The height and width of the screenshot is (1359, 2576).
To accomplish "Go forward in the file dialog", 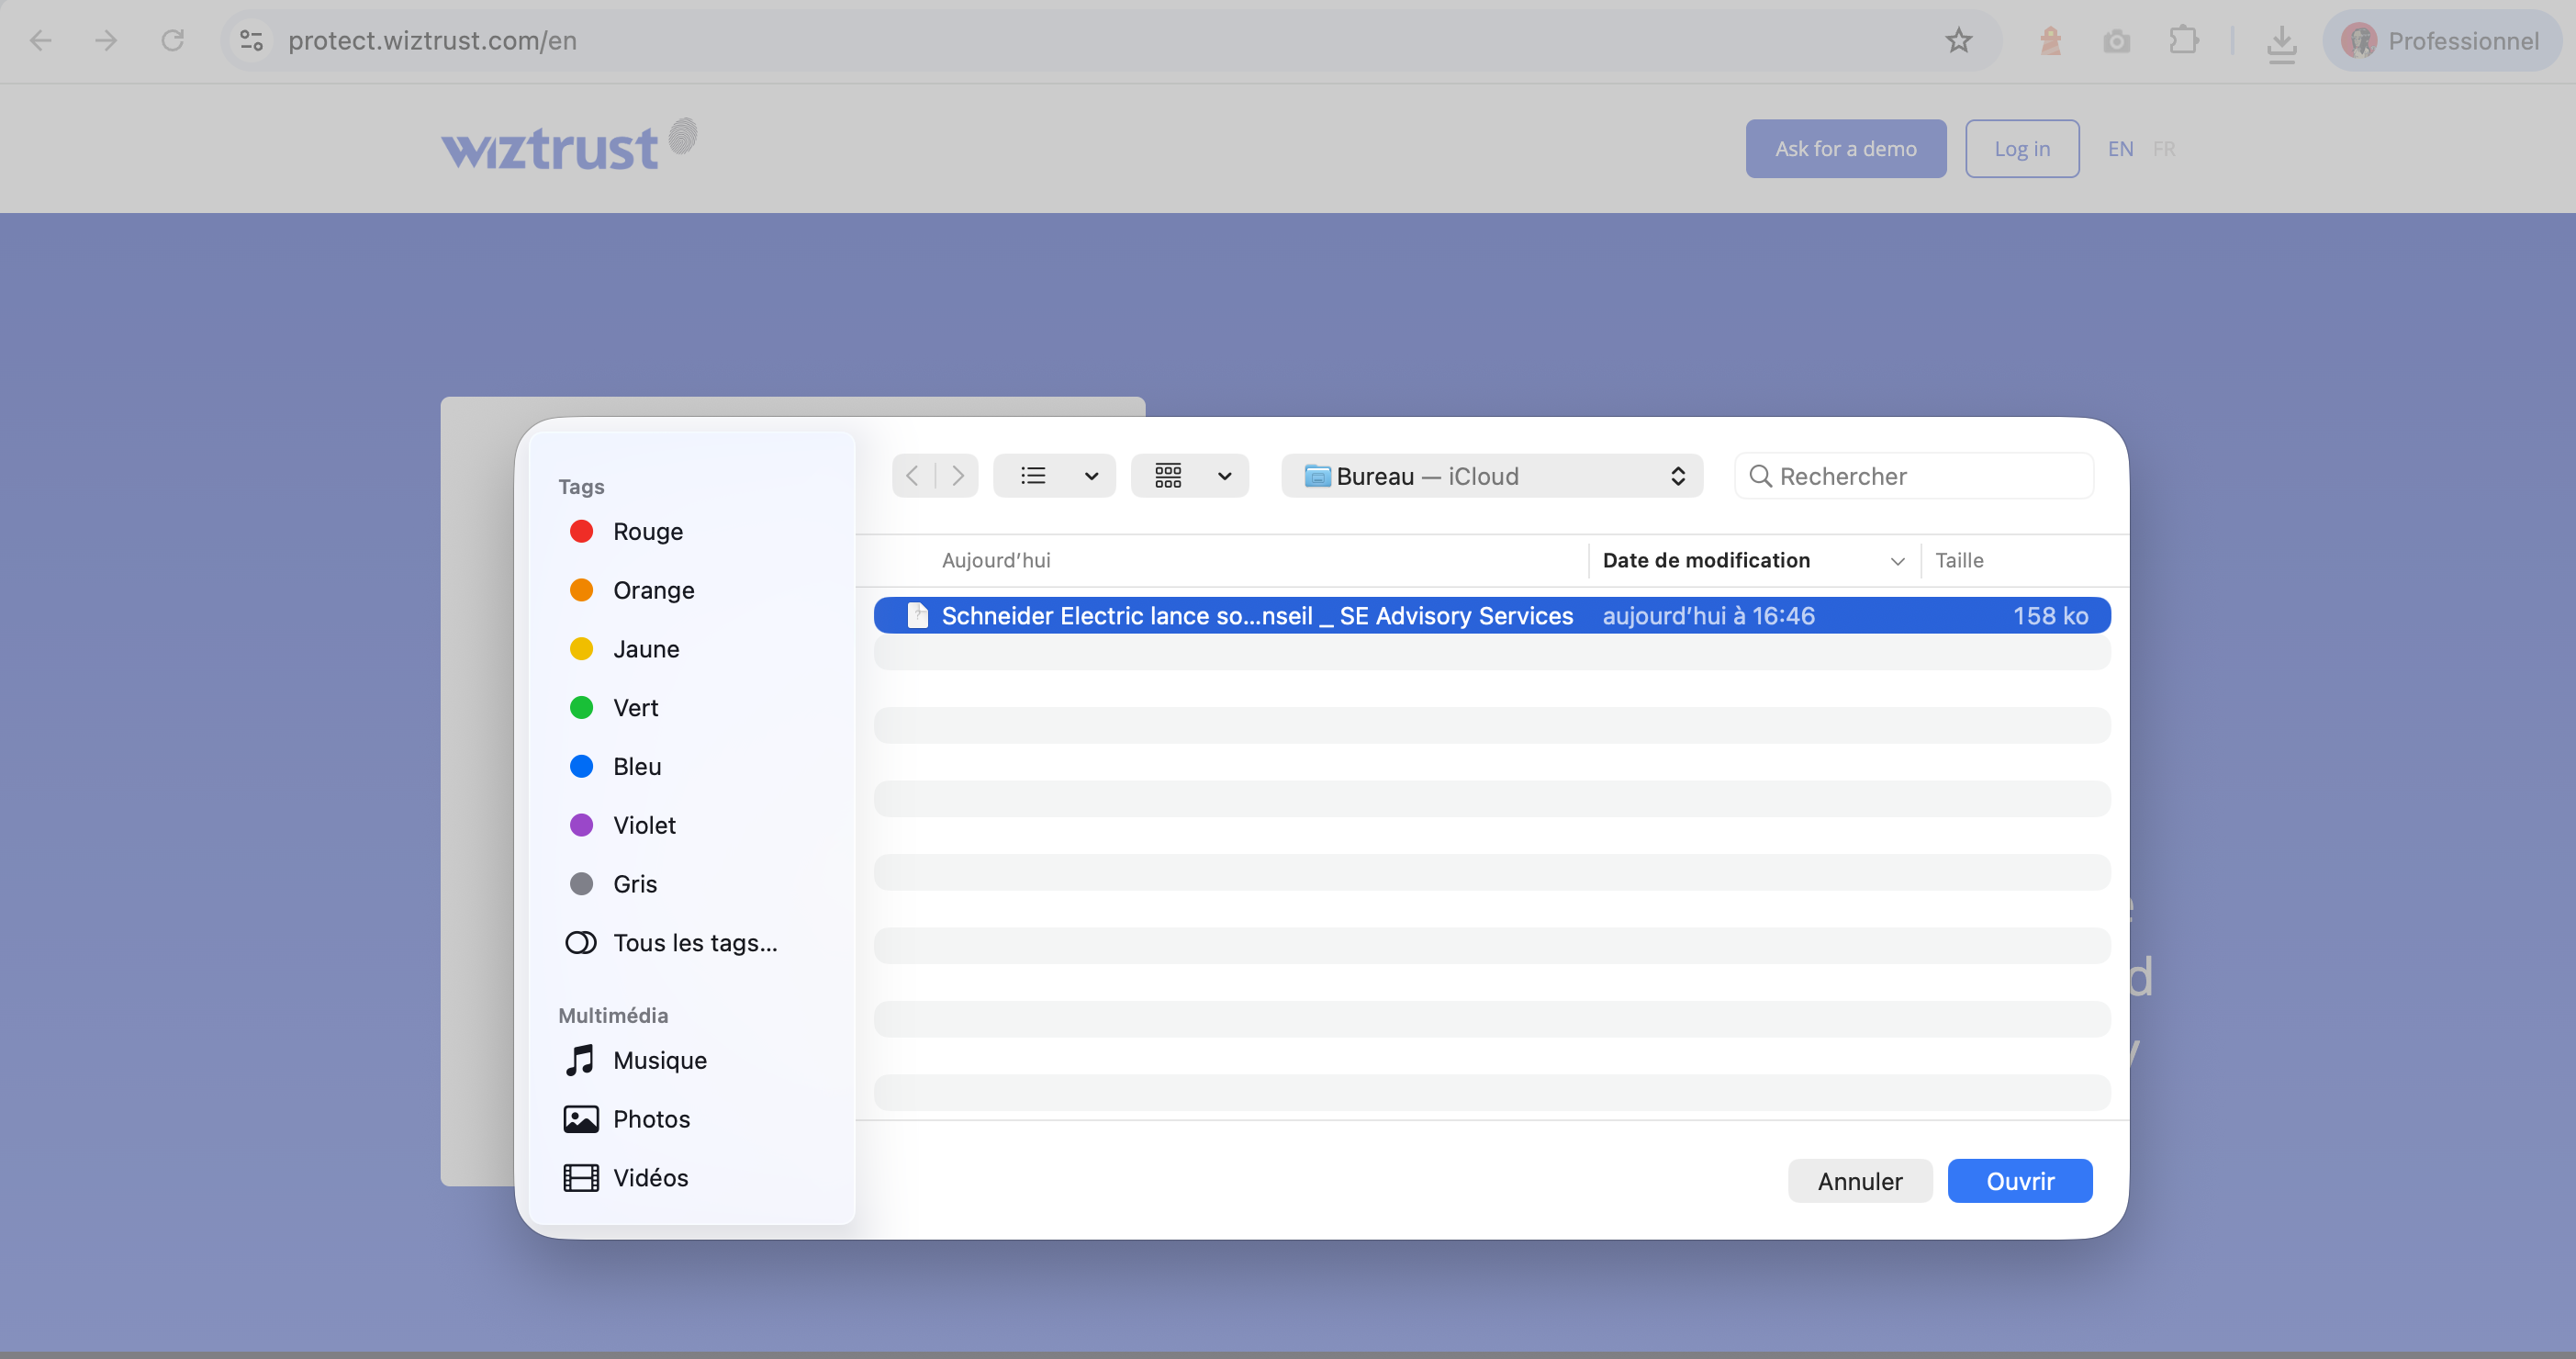I will [957, 476].
